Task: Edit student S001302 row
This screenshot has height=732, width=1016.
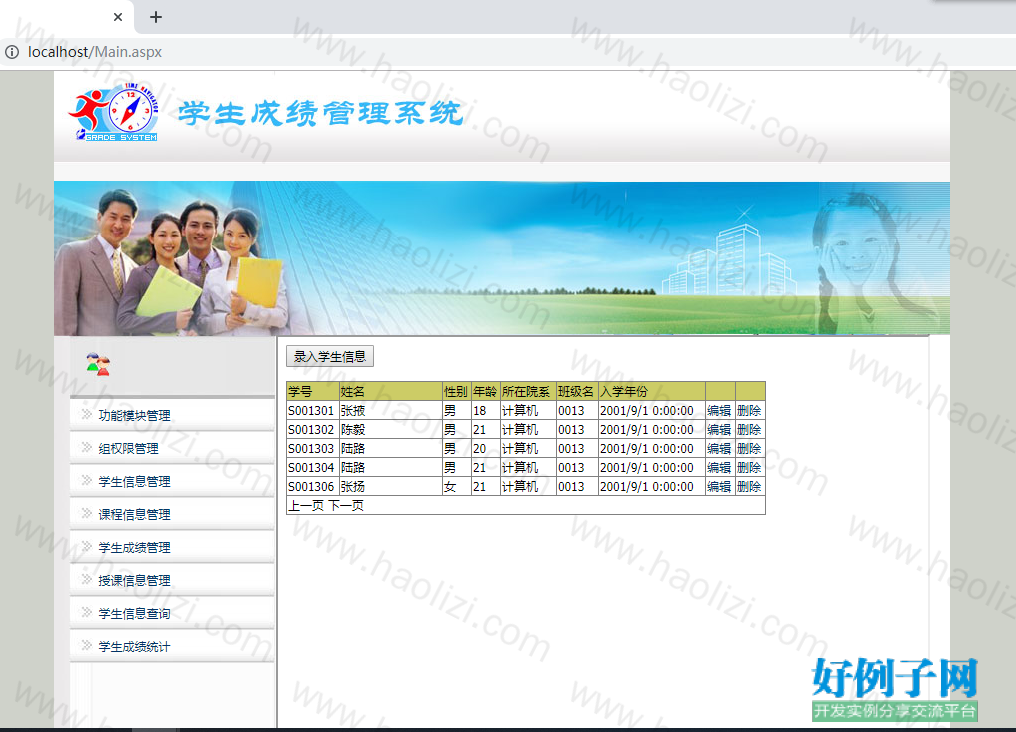Action: click(x=719, y=429)
